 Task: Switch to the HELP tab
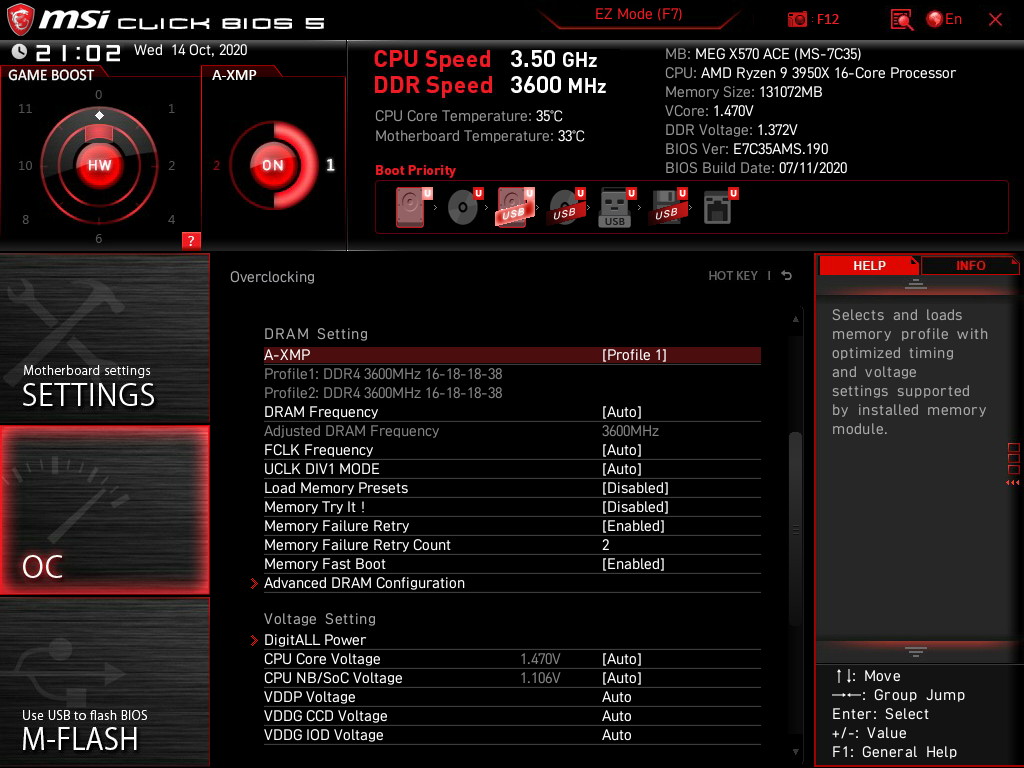(x=869, y=266)
